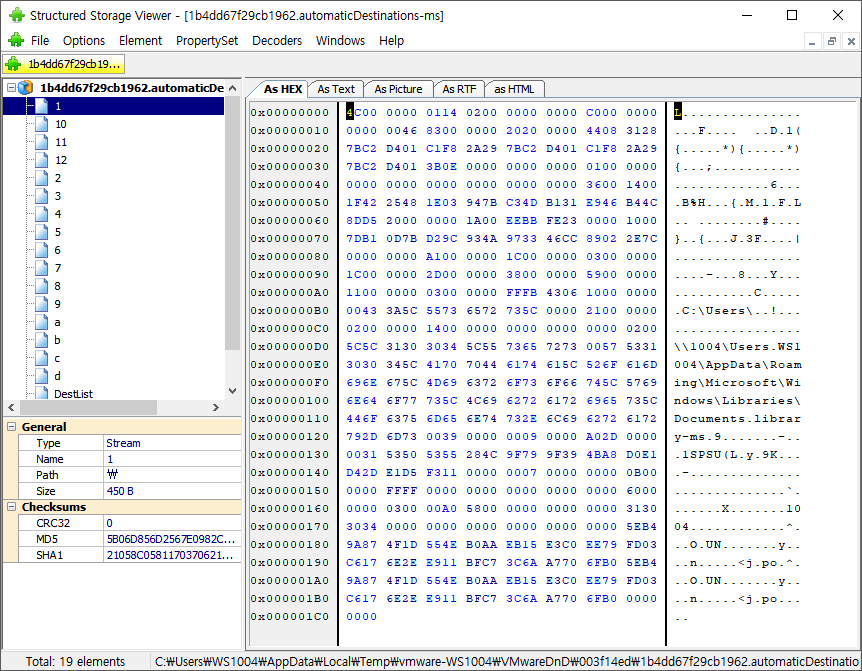Open the Options menu
862x671 pixels.
tap(84, 41)
